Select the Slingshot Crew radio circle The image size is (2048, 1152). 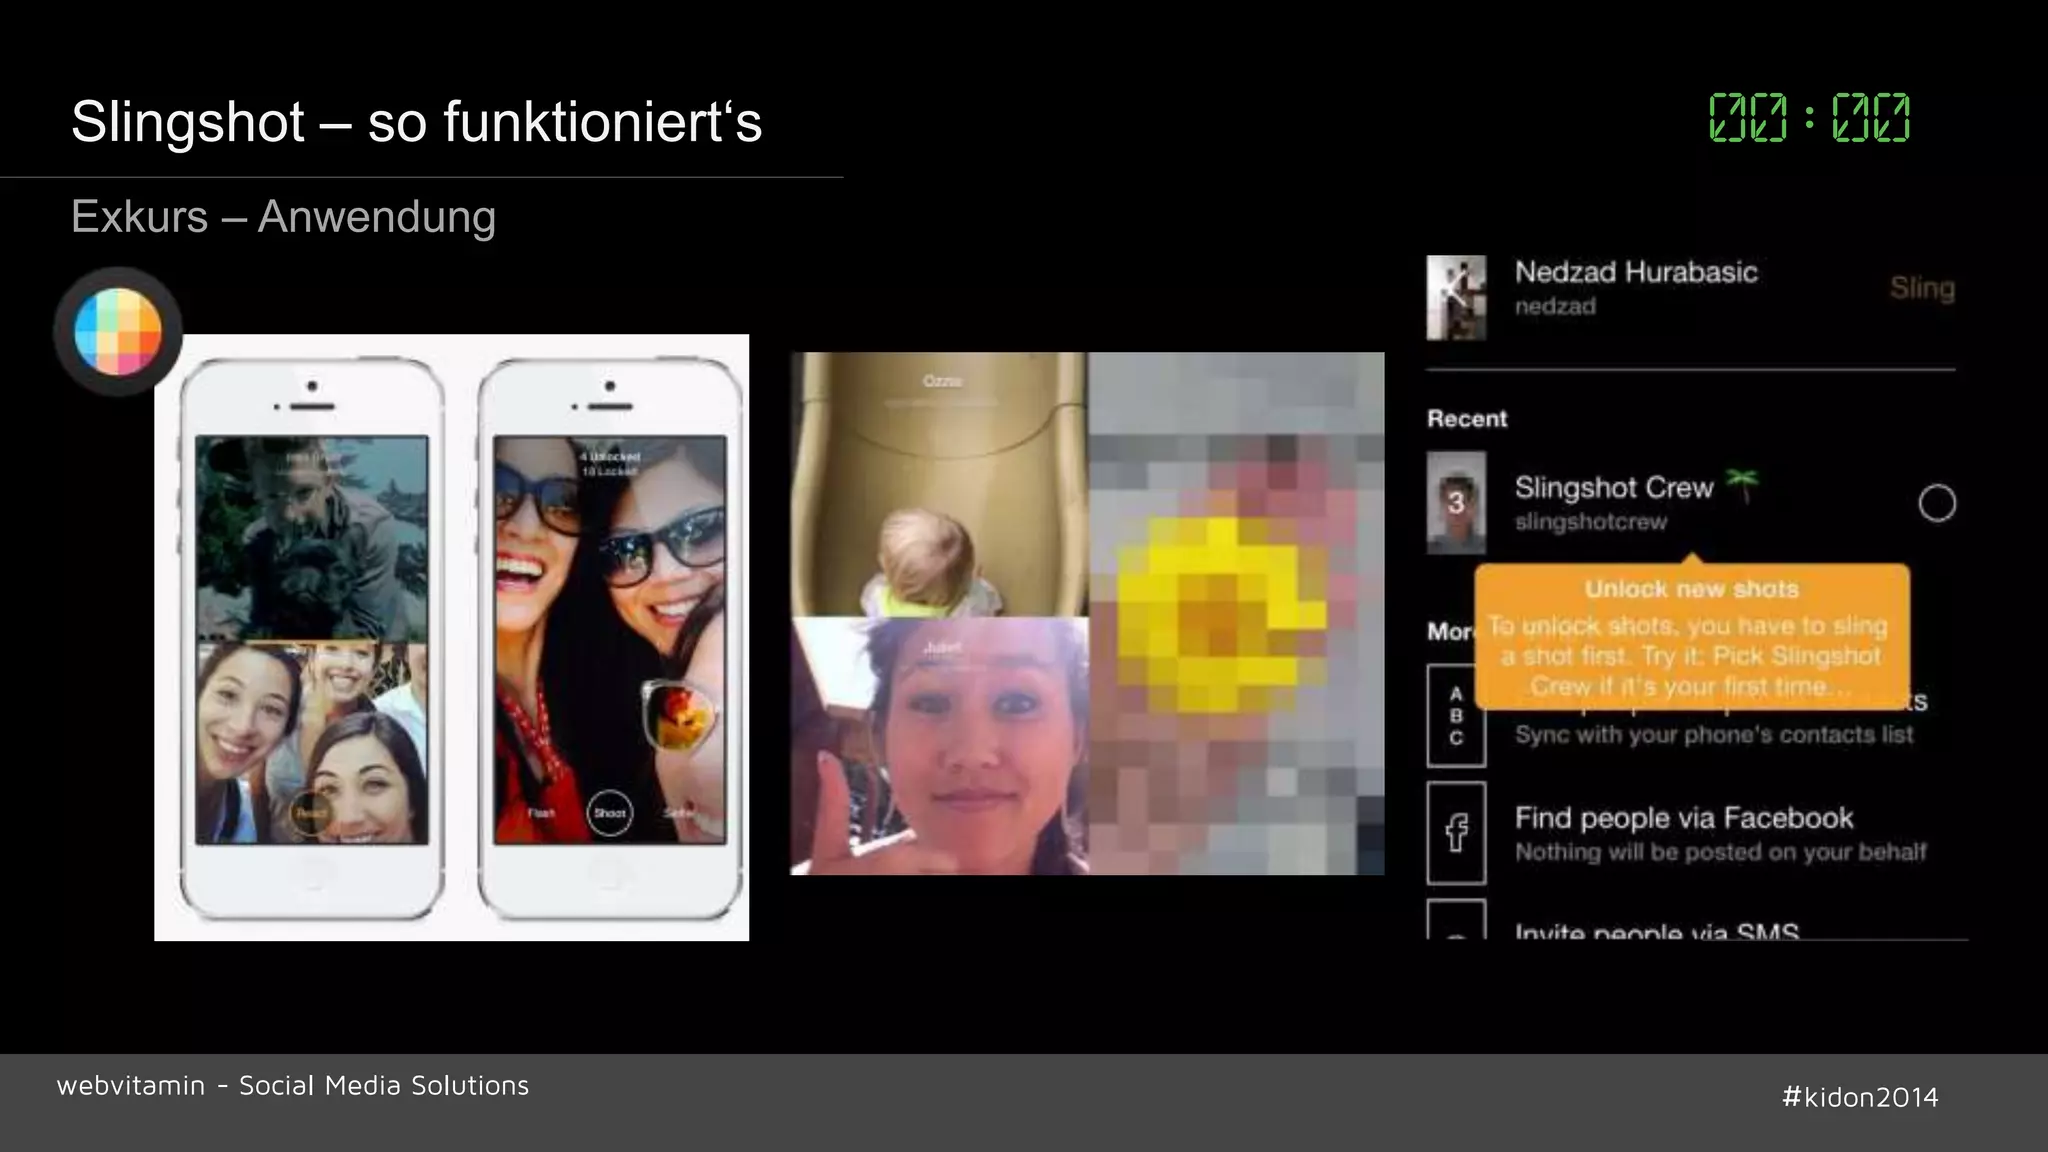[x=1936, y=503]
